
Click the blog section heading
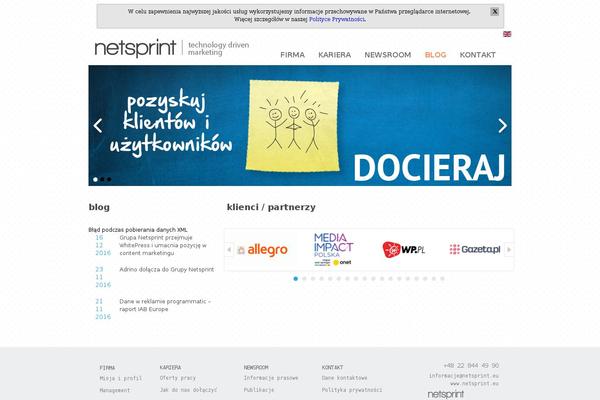(99, 207)
